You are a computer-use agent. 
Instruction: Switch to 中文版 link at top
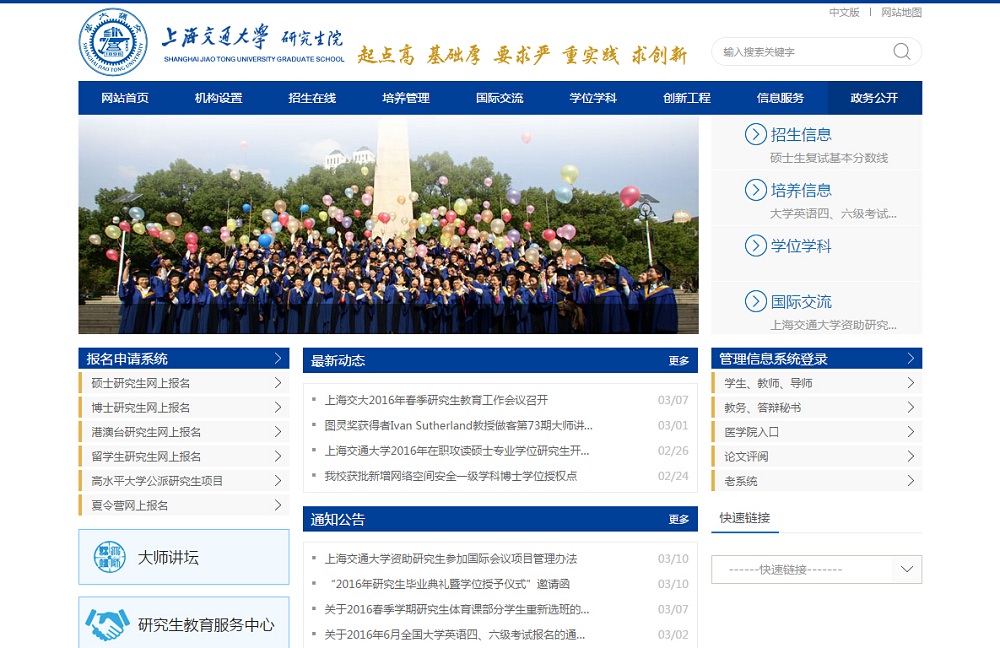844,12
